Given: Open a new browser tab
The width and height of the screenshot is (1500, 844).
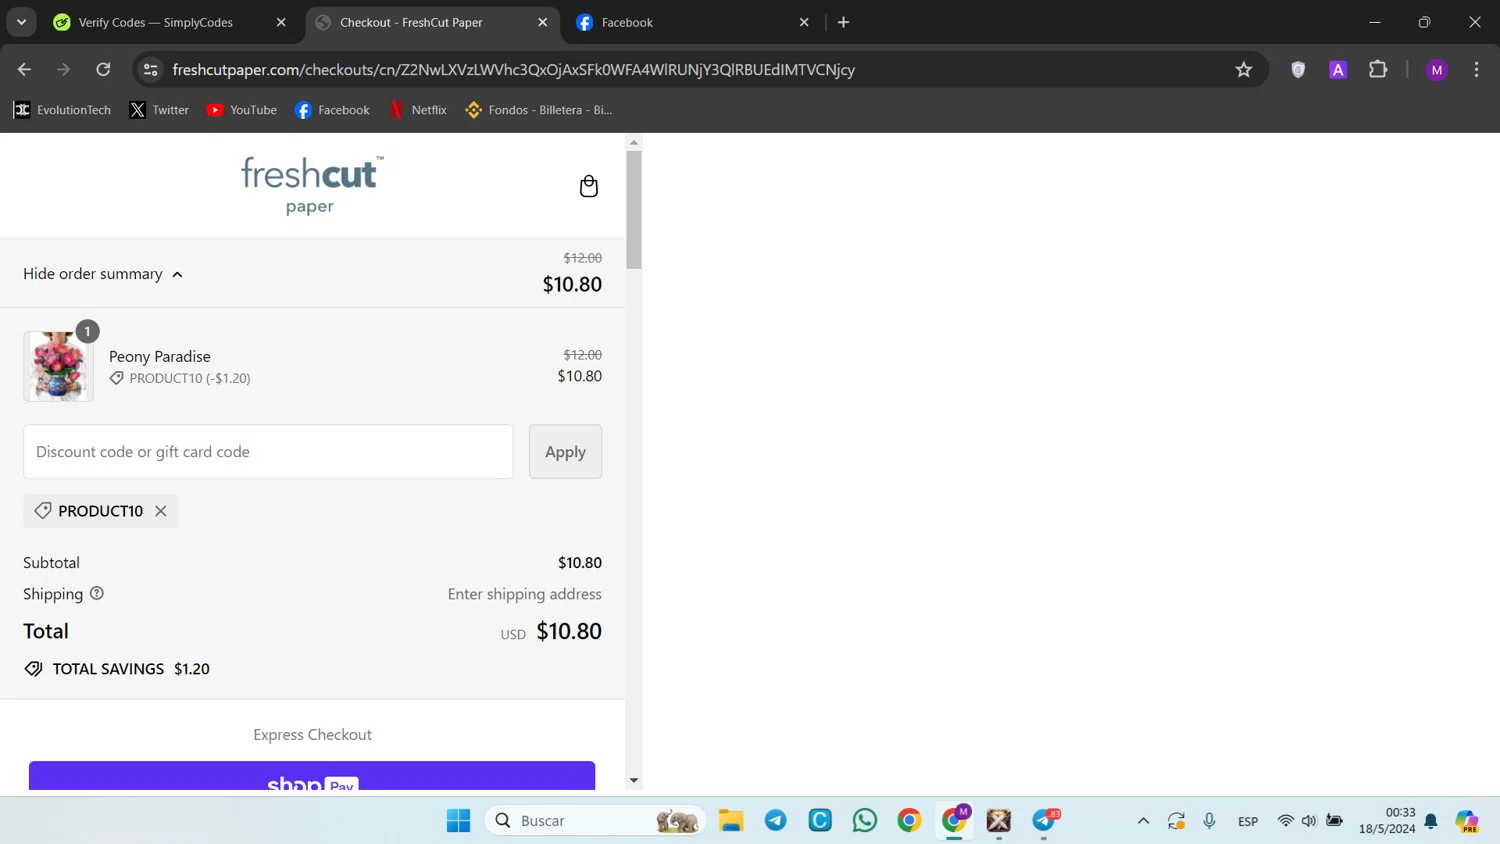Looking at the screenshot, I should pyautogui.click(x=844, y=22).
